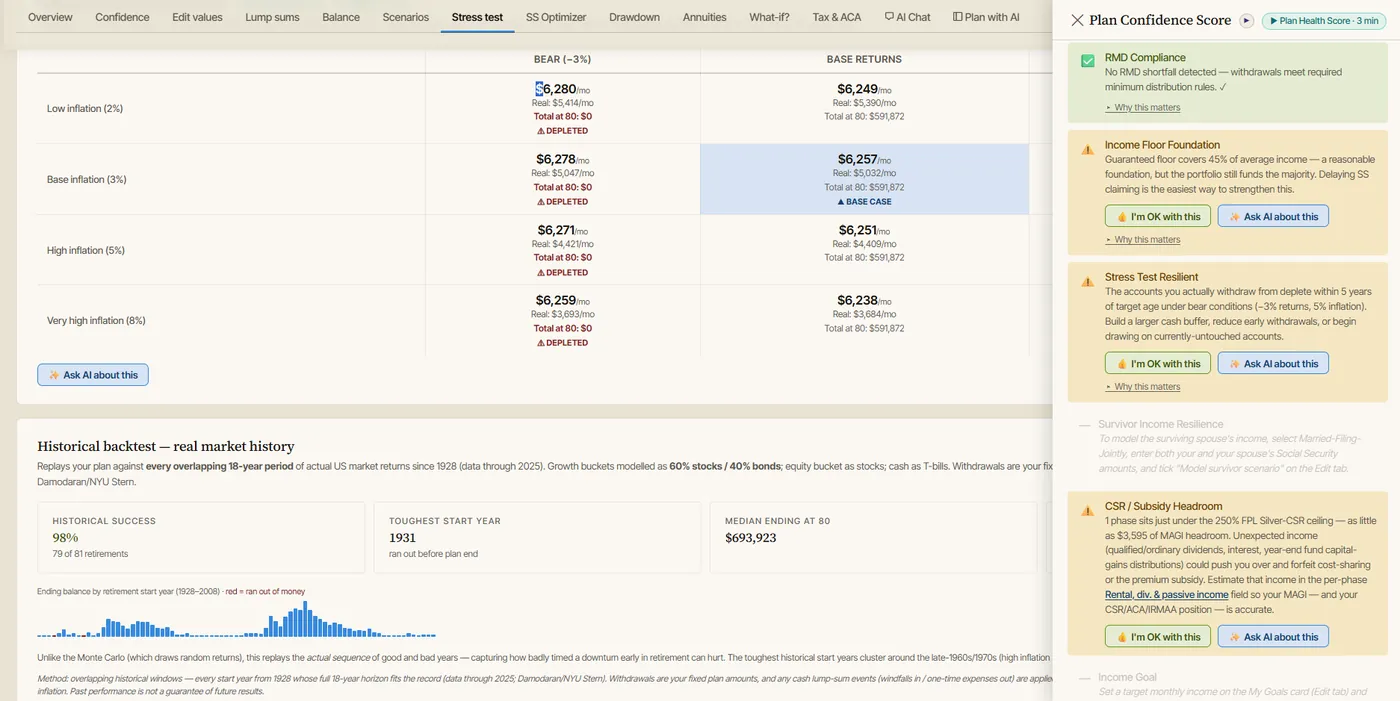The height and width of the screenshot is (701, 1400).
Task: Click 'Ask AI about this' for Stress Test Resilient
Action: (x=1273, y=363)
